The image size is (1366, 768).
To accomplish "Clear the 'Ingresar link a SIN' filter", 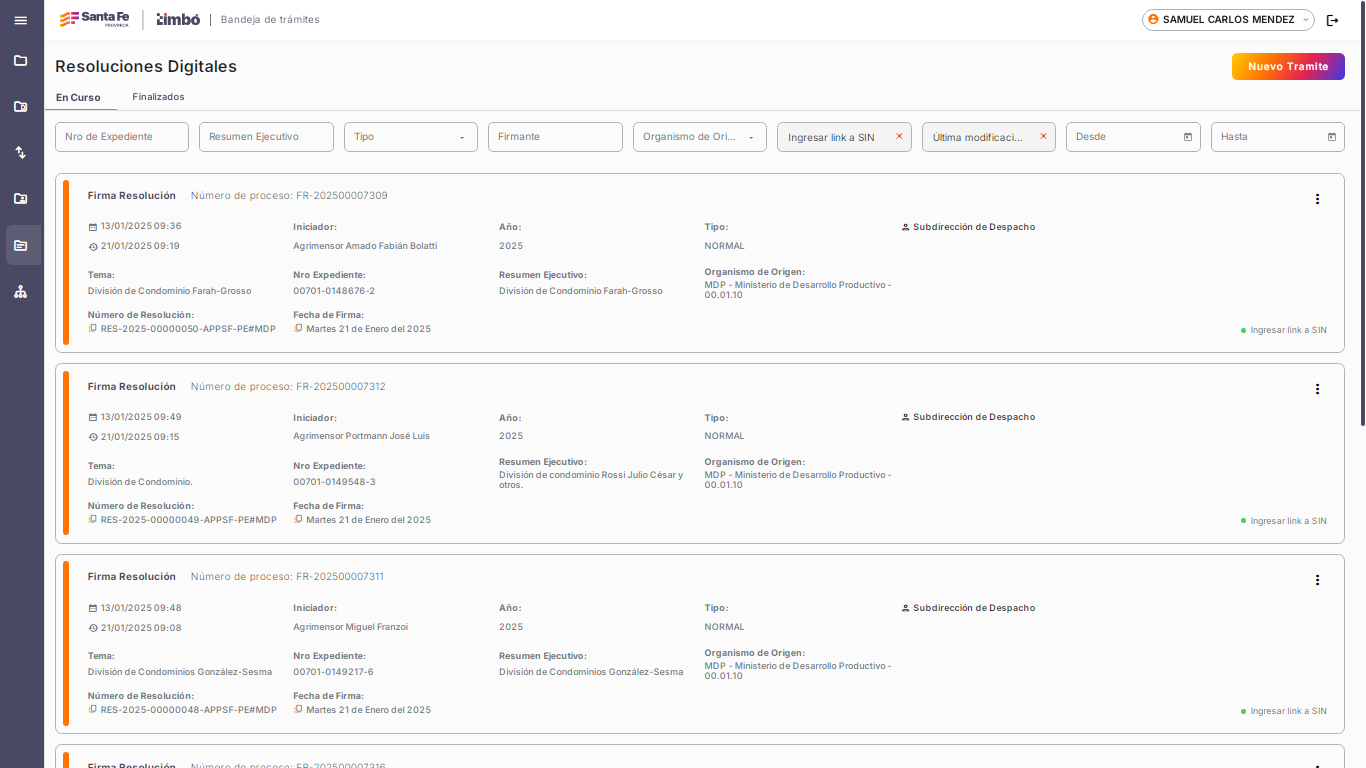I will tap(899, 136).
